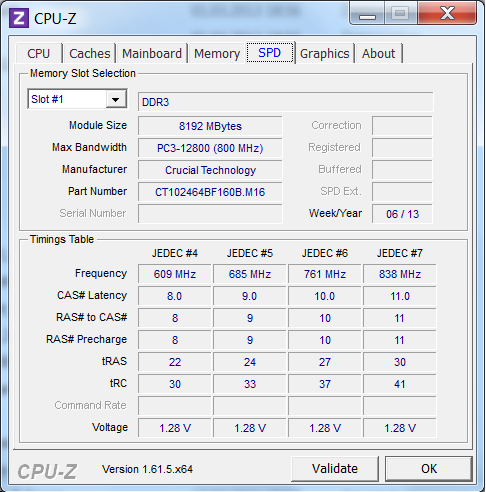Select the 761 MHz frequency cell
This screenshot has width=486, height=492.
pyautogui.click(x=325, y=274)
